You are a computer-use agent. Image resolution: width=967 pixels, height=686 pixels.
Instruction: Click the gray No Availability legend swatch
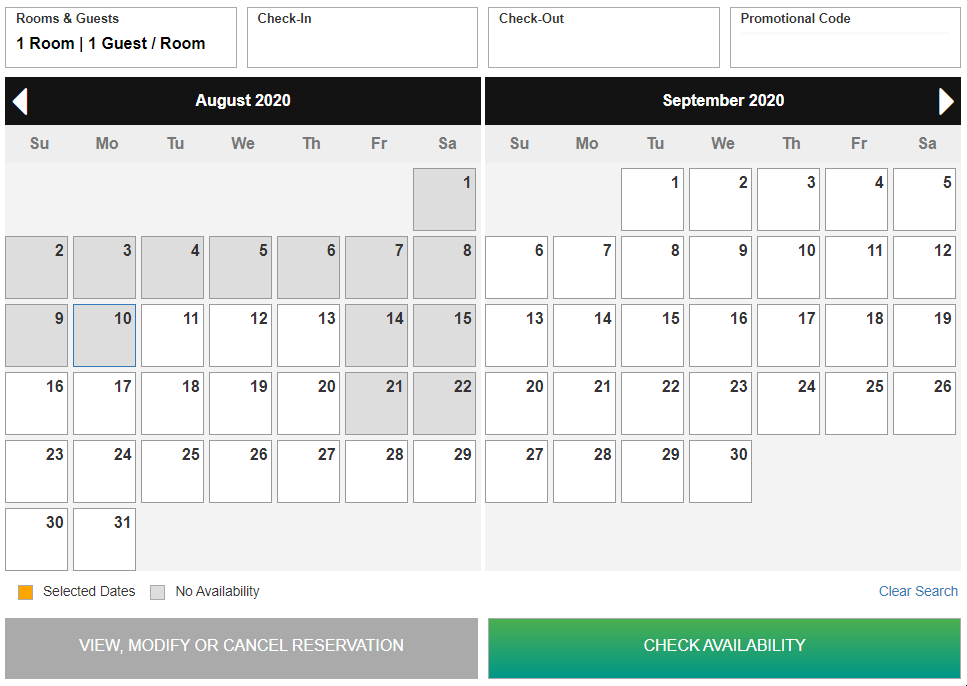[x=158, y=592]
